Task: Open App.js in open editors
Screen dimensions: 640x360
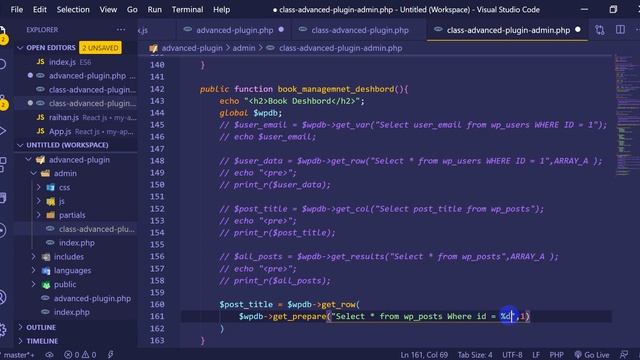Action: point(76,131)
